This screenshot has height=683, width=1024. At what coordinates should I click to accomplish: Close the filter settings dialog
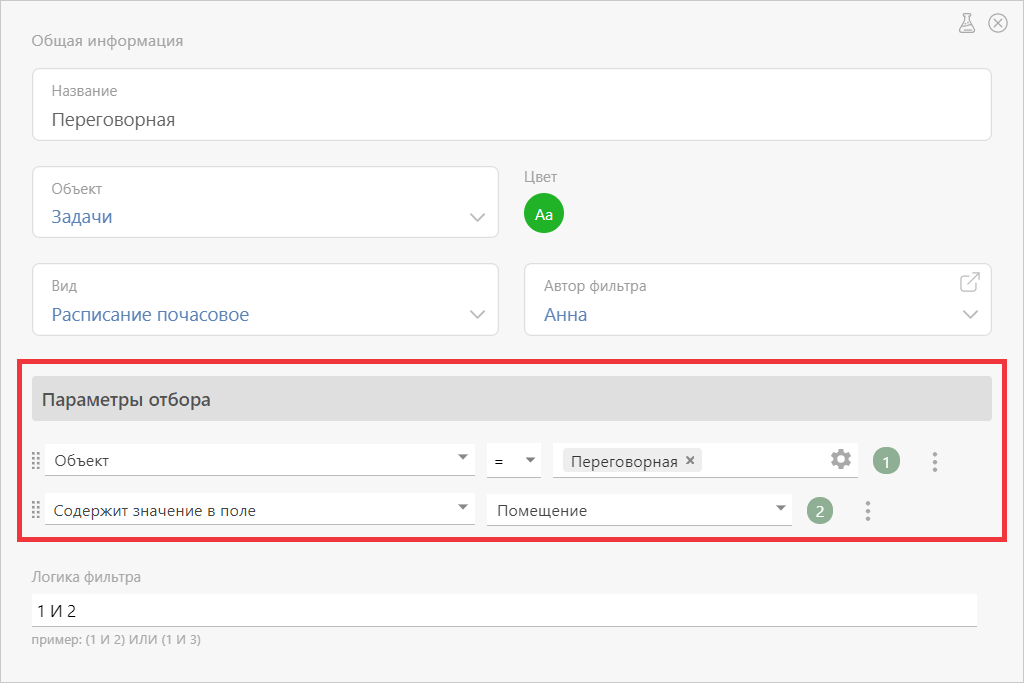click(997, 23)
